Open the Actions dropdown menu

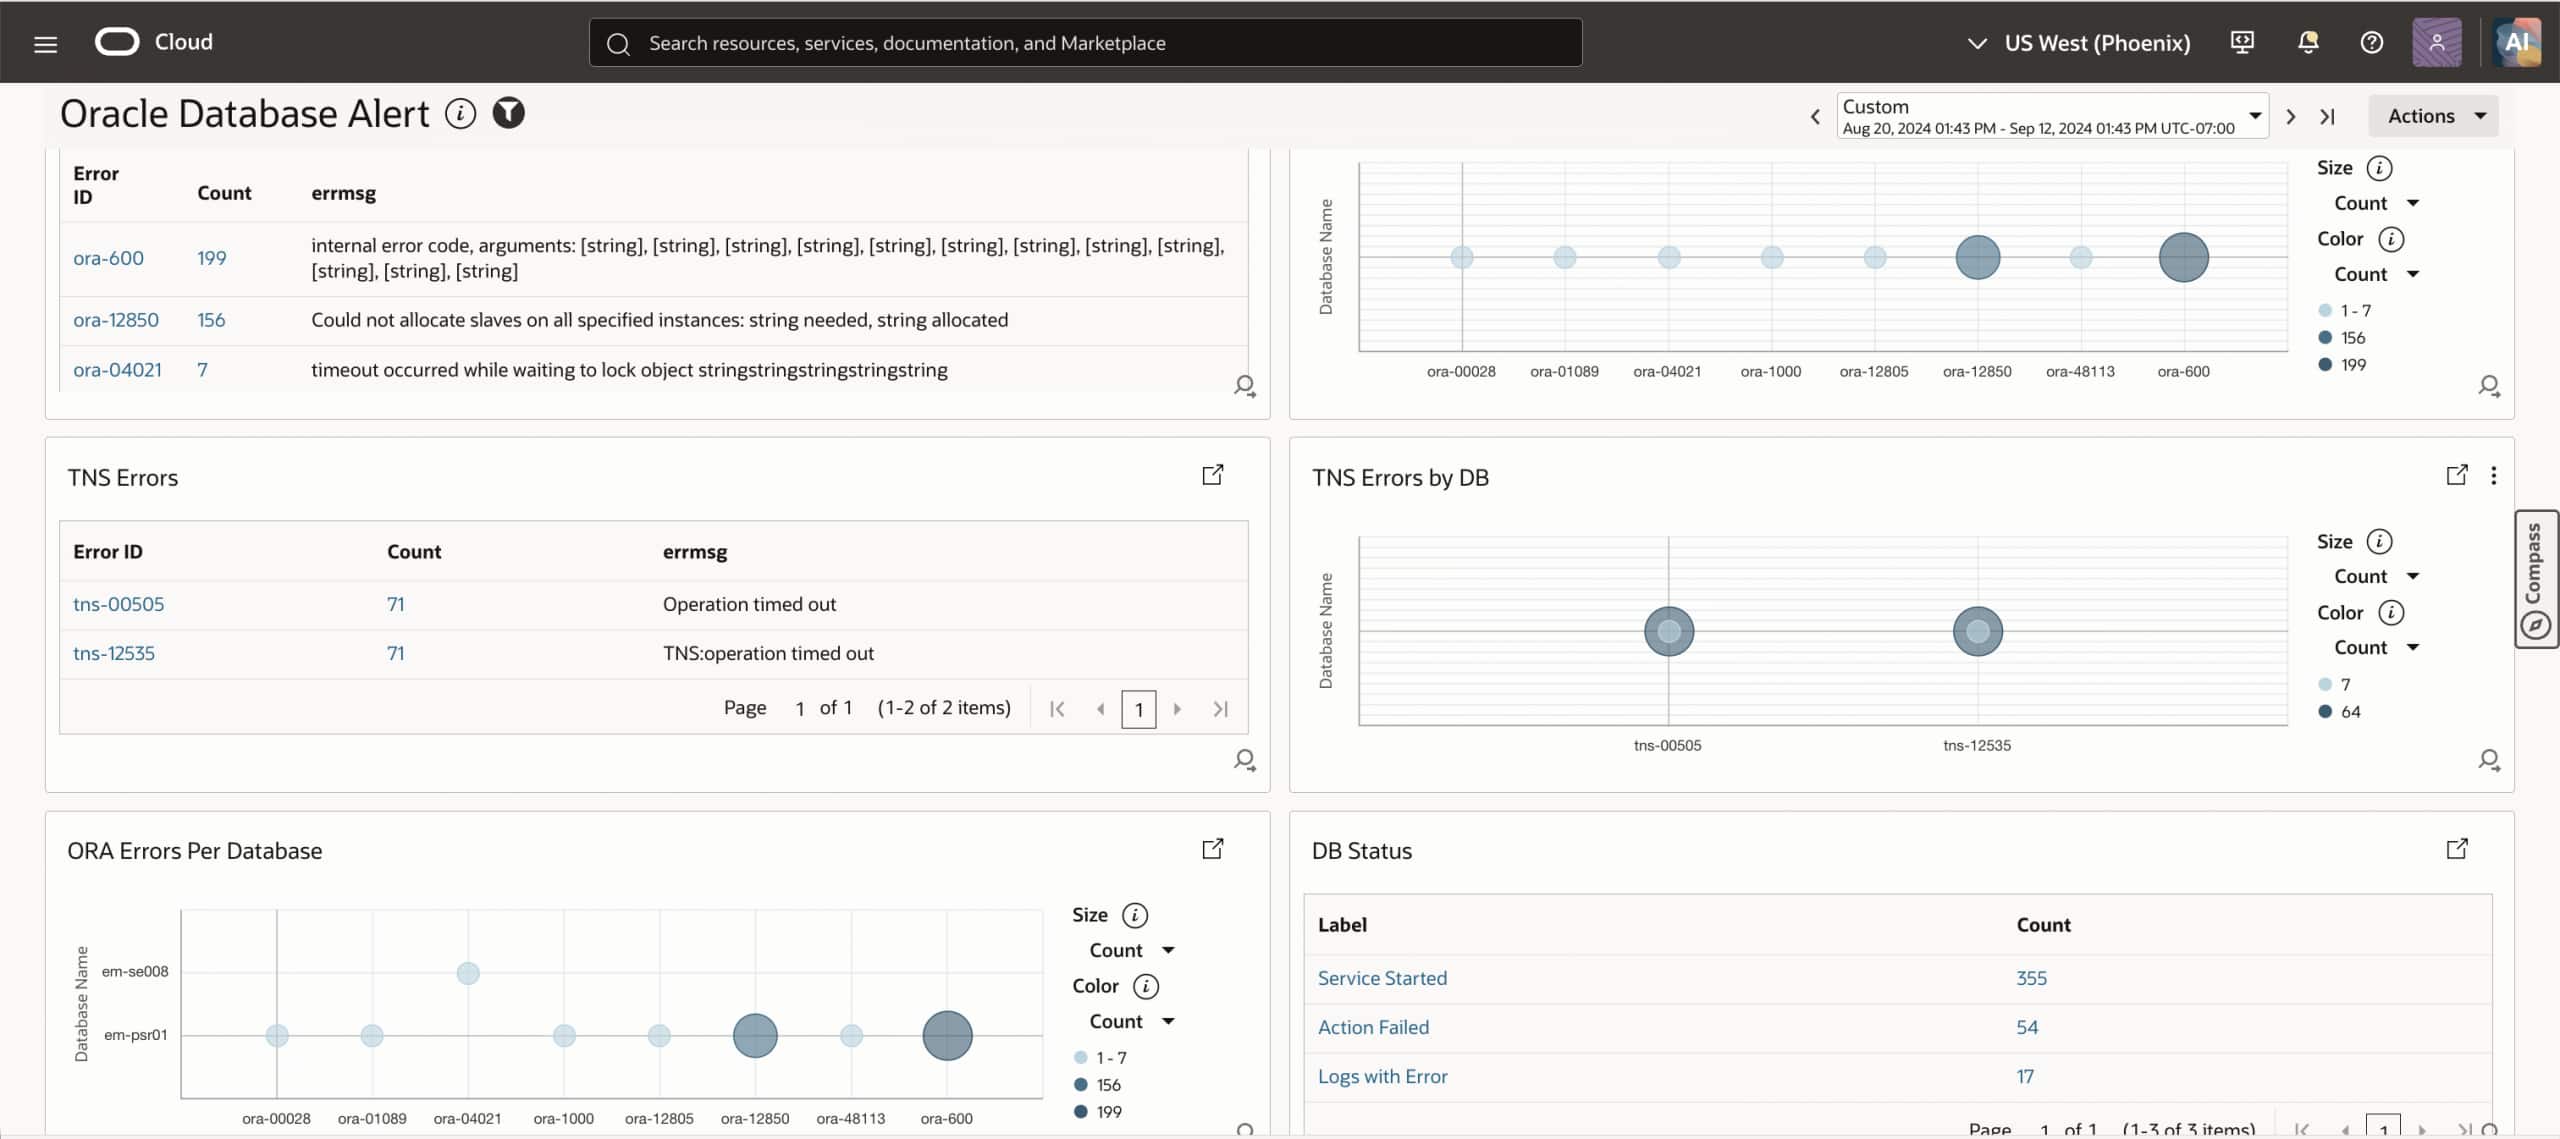(2433, 116)
